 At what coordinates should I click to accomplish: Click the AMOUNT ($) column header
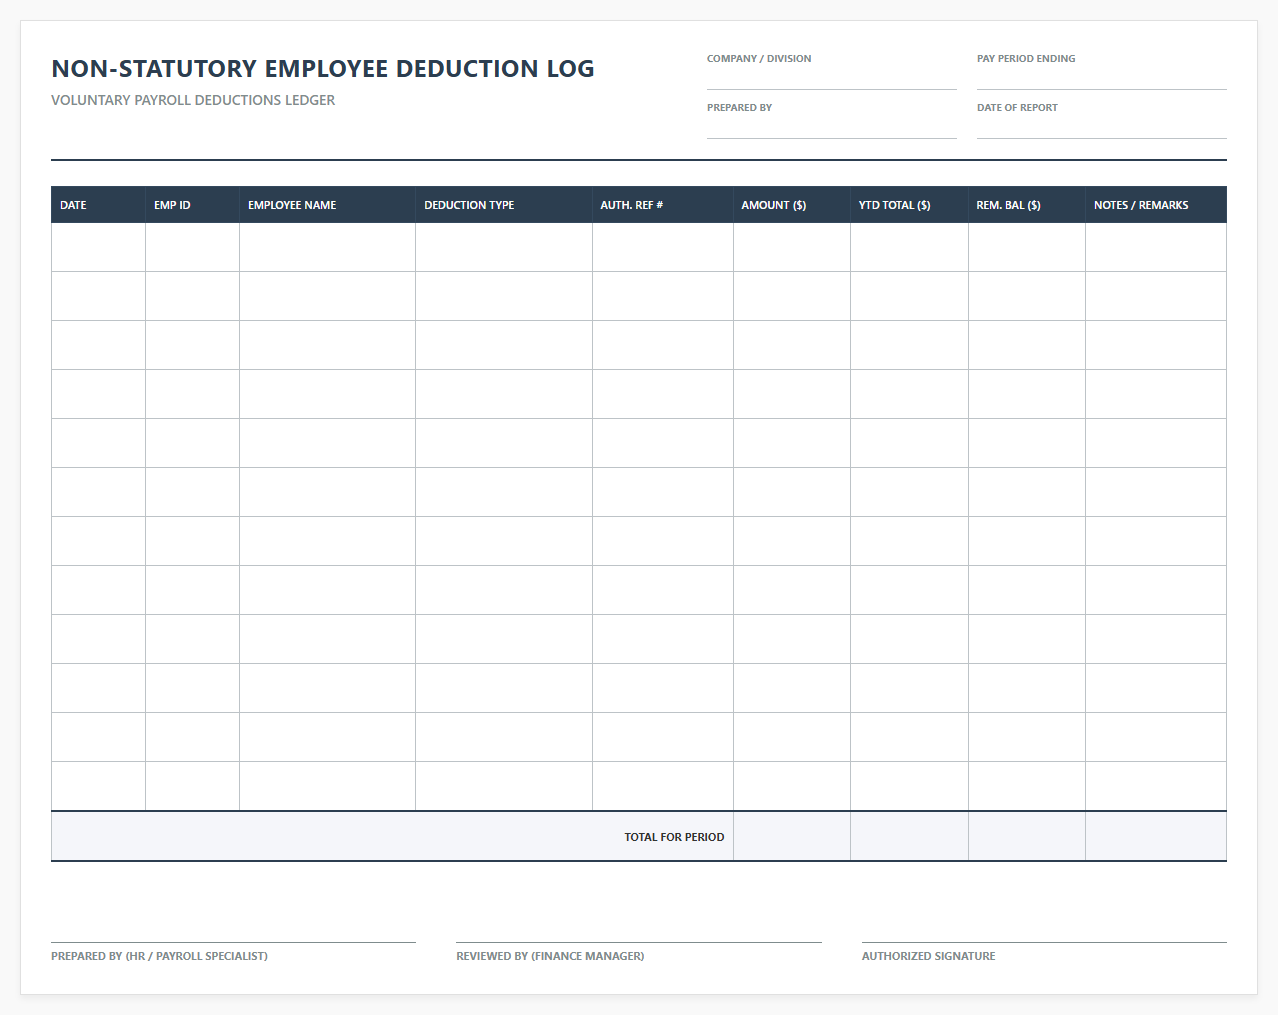click(x=792, y=205)
